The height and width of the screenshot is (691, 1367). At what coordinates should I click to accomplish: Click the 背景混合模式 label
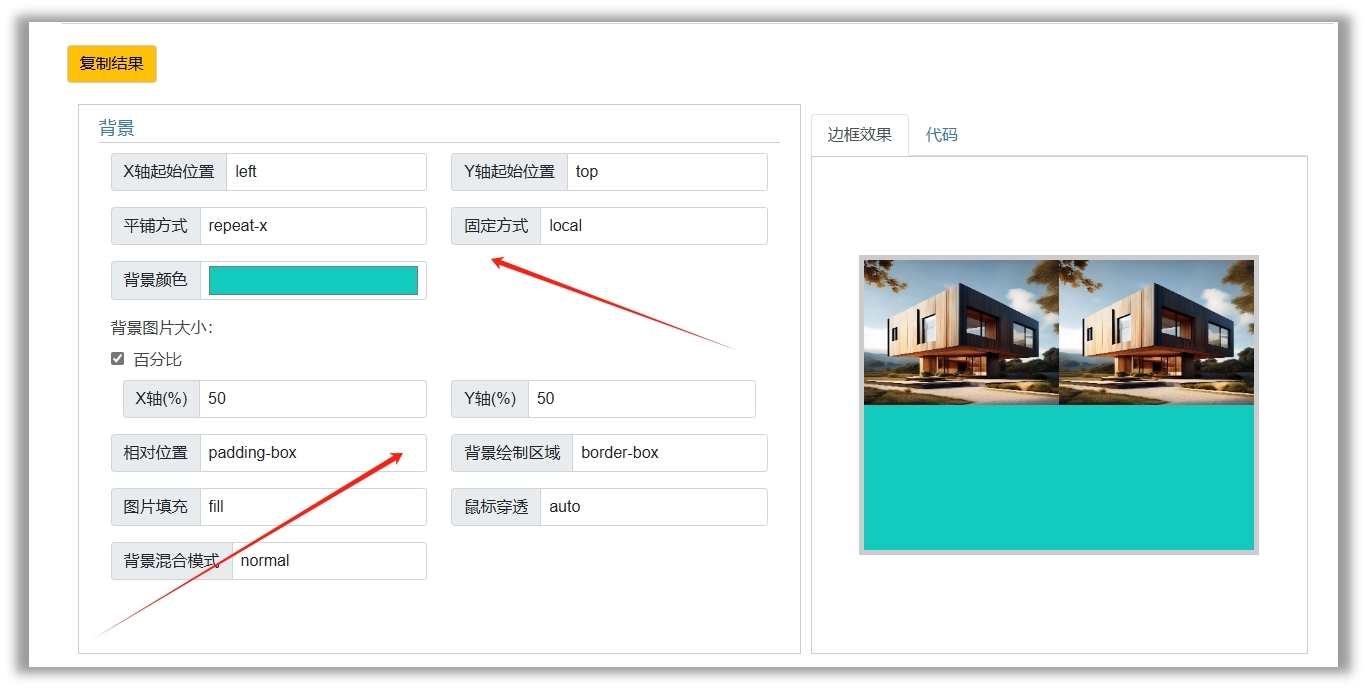[x=172, y=561]
